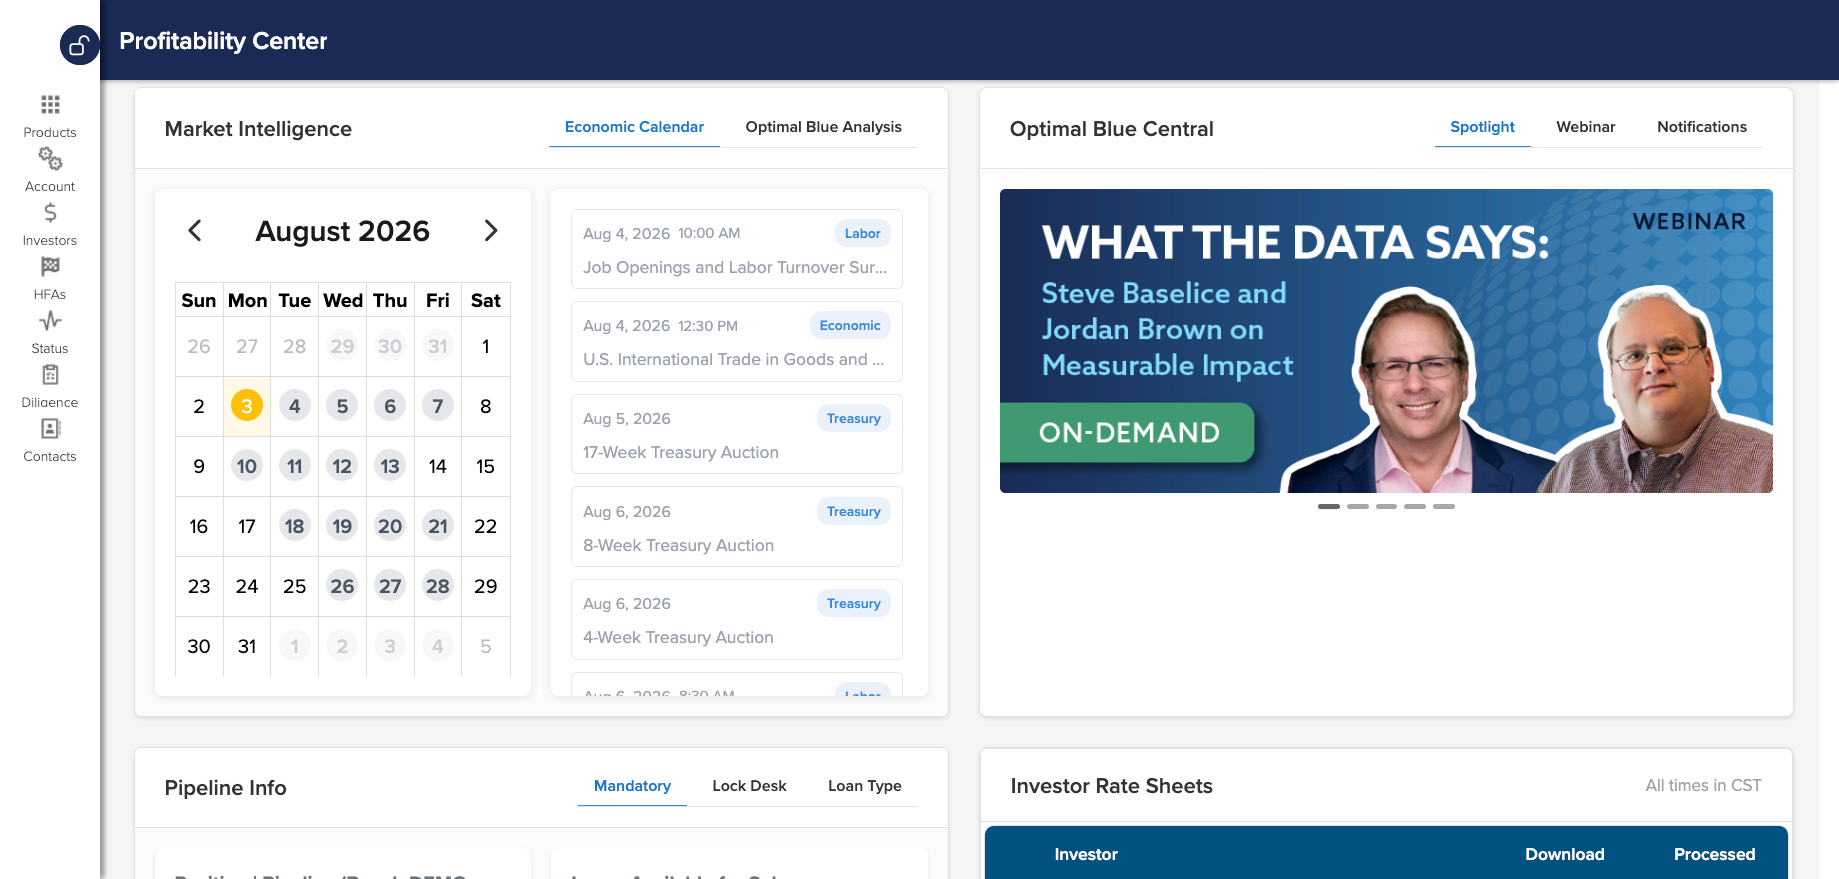Select August 28 on calendar

(438, 586)
